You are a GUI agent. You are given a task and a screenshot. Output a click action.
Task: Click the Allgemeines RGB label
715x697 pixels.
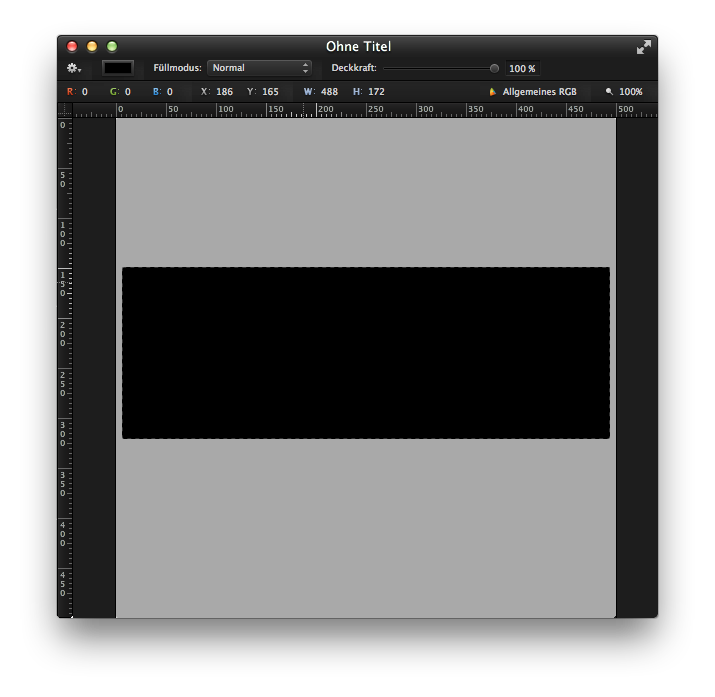[x=539, y=92]
